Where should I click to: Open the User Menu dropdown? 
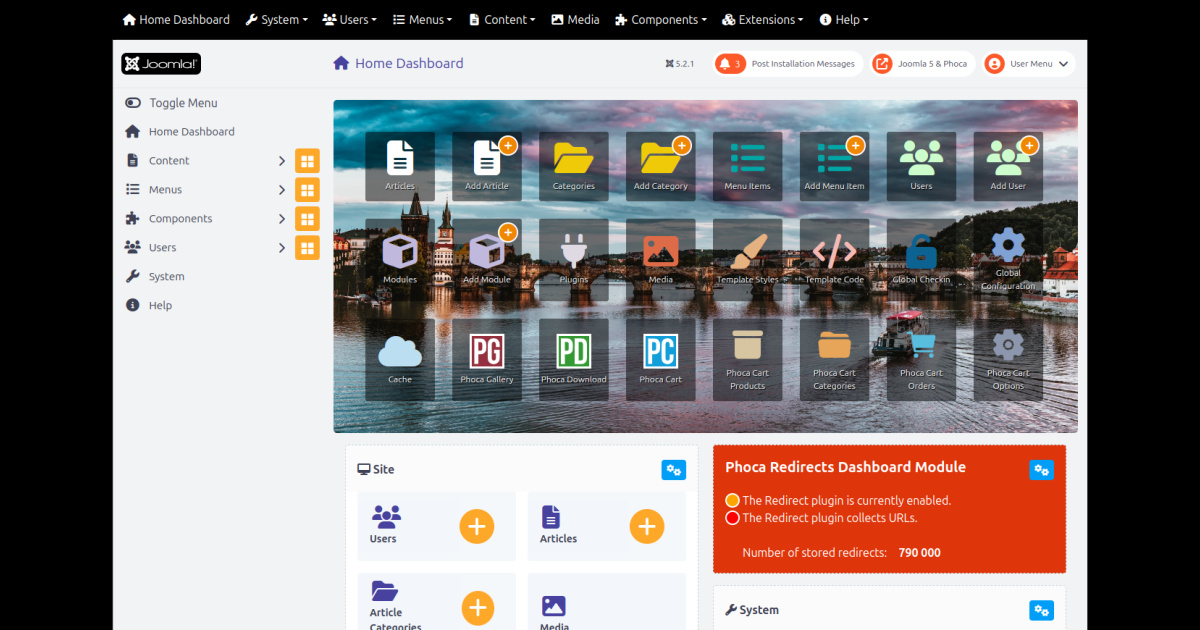tap(1029, 64)
